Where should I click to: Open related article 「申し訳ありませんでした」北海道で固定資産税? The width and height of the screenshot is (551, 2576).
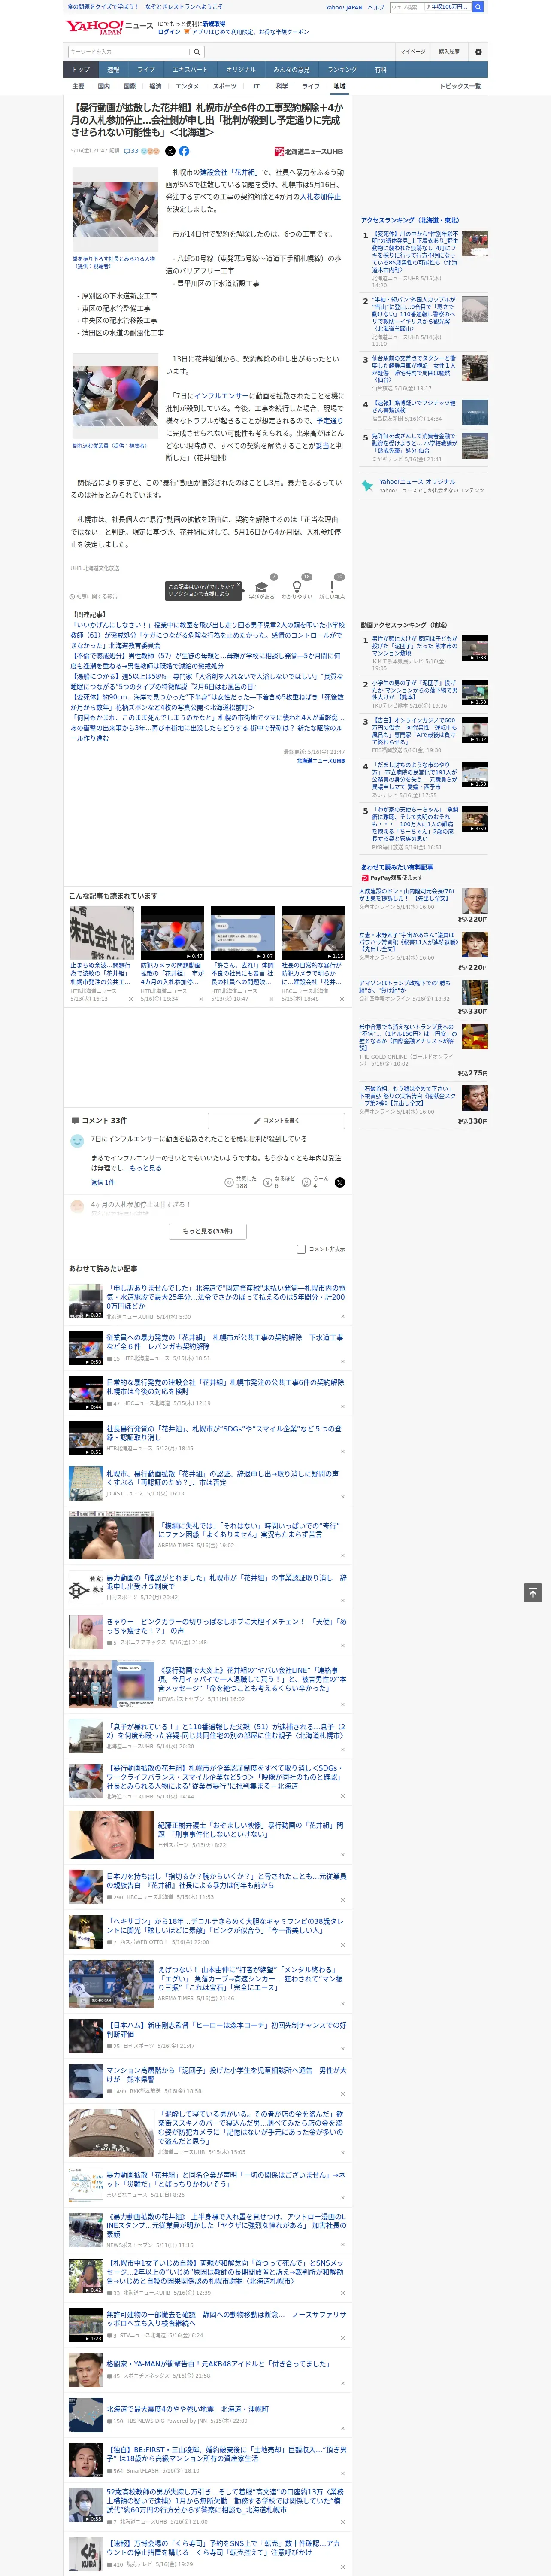pos(226,1297)
